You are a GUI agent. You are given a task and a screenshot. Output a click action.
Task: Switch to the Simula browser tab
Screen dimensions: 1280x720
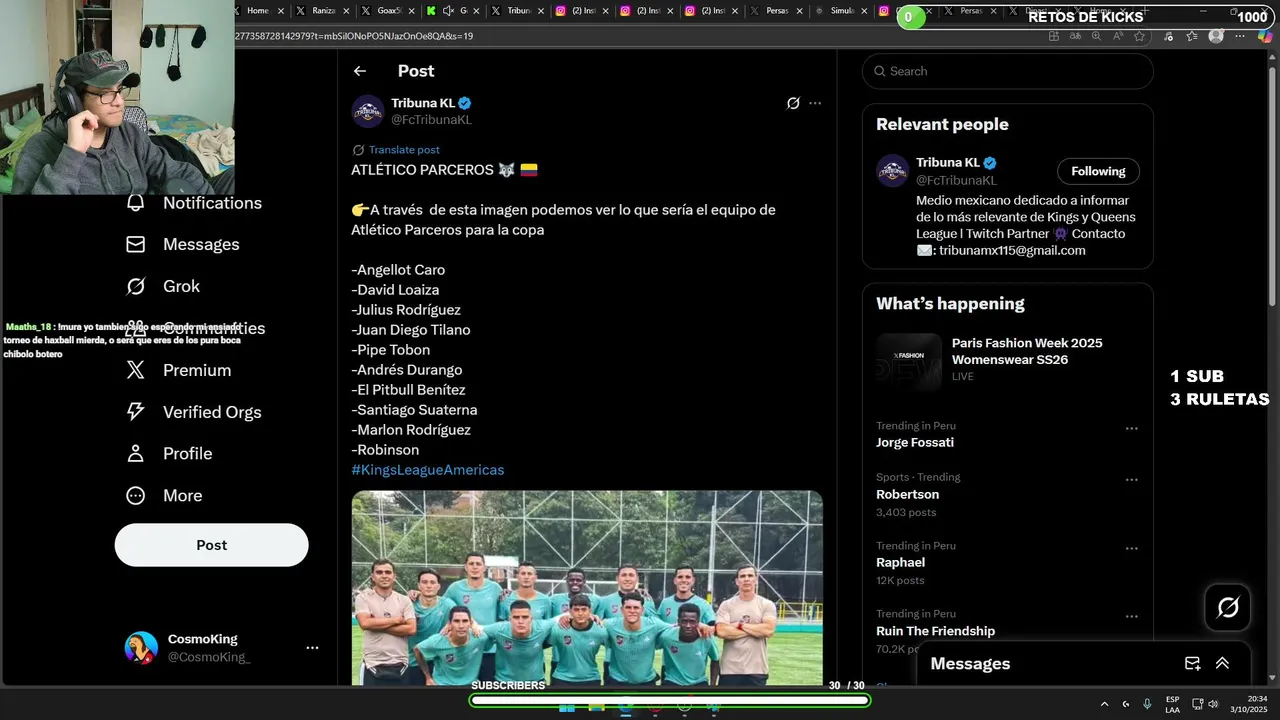click(842, 10)
